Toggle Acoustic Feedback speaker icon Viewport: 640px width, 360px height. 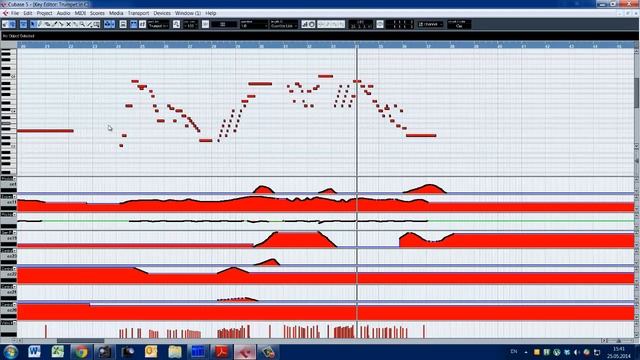pyautogui.click(x=12, y=24)
